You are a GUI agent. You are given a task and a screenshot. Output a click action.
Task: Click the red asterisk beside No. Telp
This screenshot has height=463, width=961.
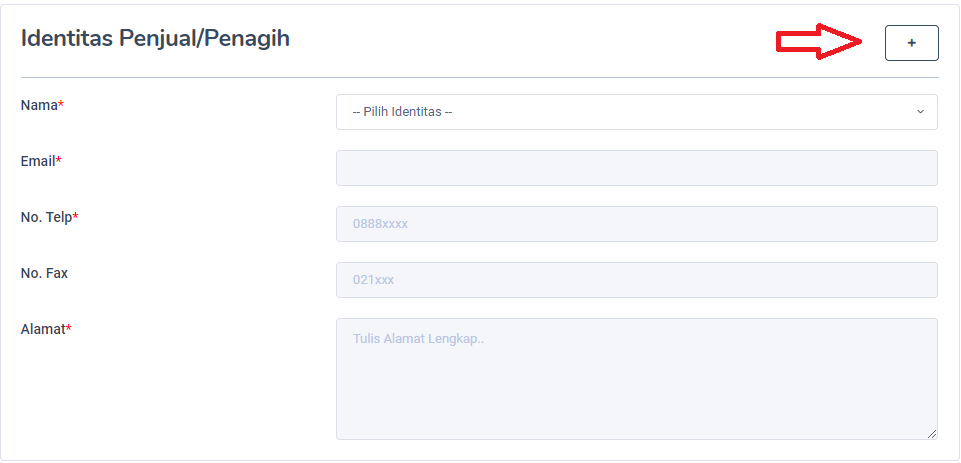point(76,217)
